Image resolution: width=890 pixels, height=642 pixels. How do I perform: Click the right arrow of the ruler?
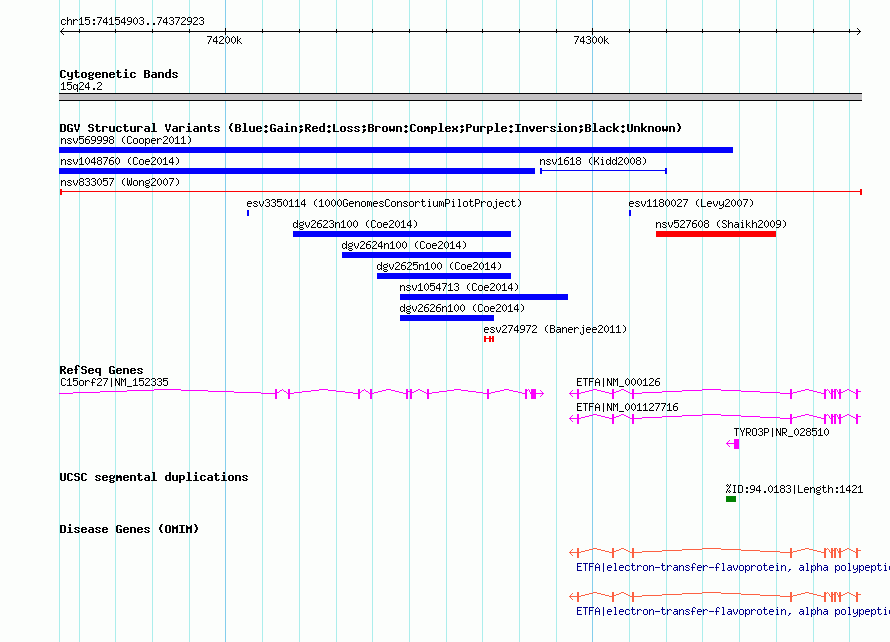859,31
